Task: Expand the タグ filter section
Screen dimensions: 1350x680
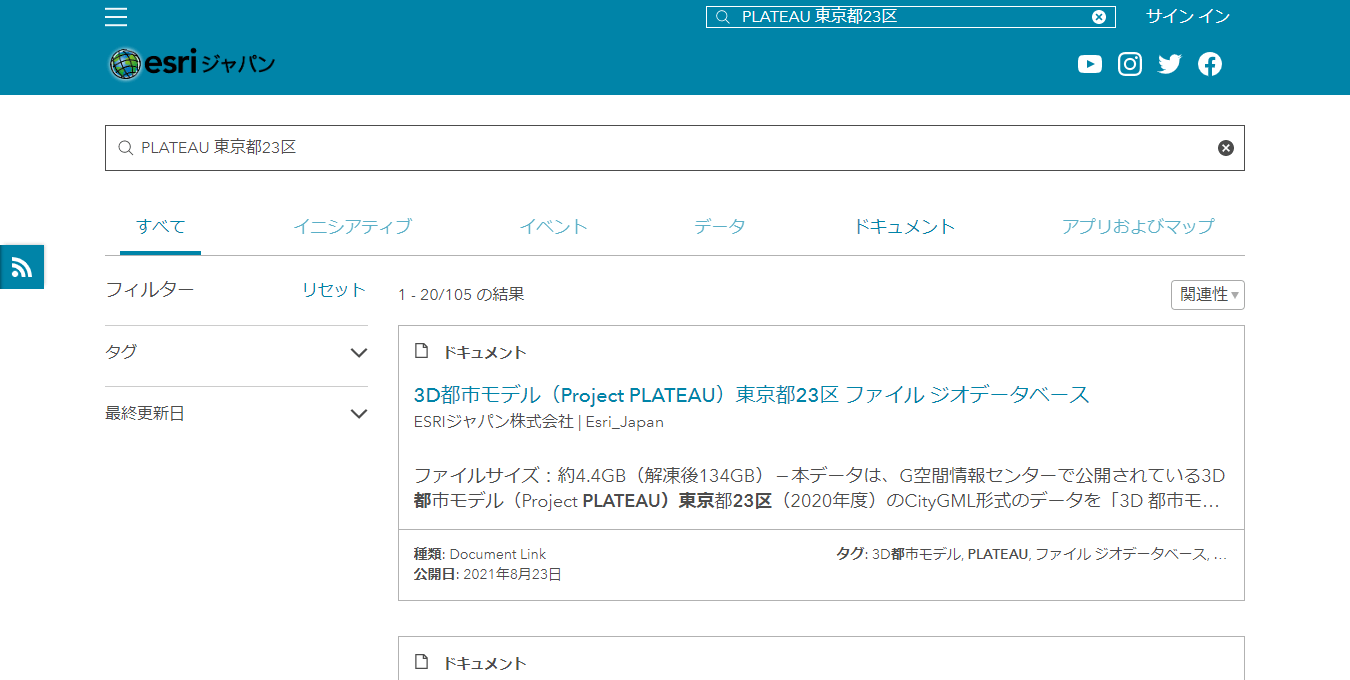Action: (x=236, y=352)
